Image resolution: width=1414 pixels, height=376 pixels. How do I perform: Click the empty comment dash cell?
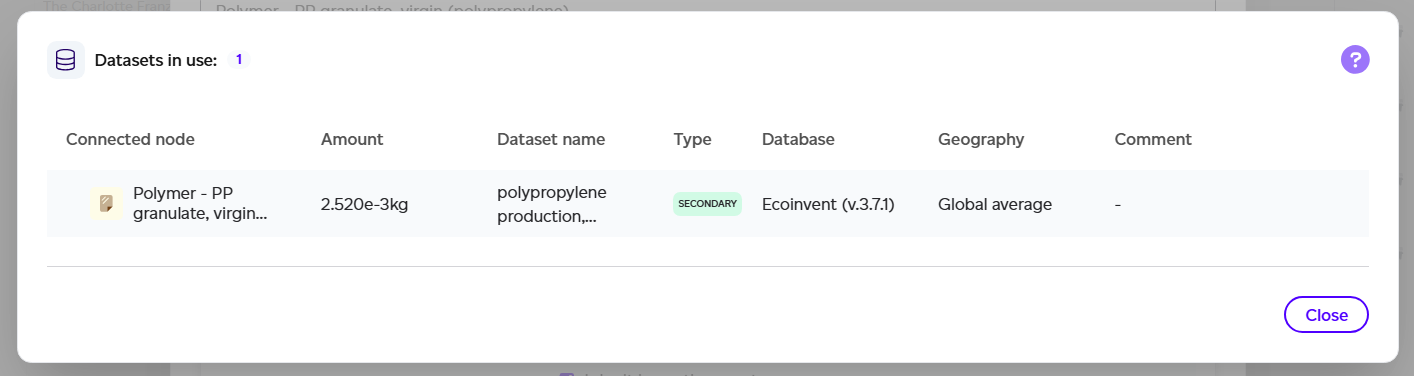pyautogui.click(x=1118, y=205)
